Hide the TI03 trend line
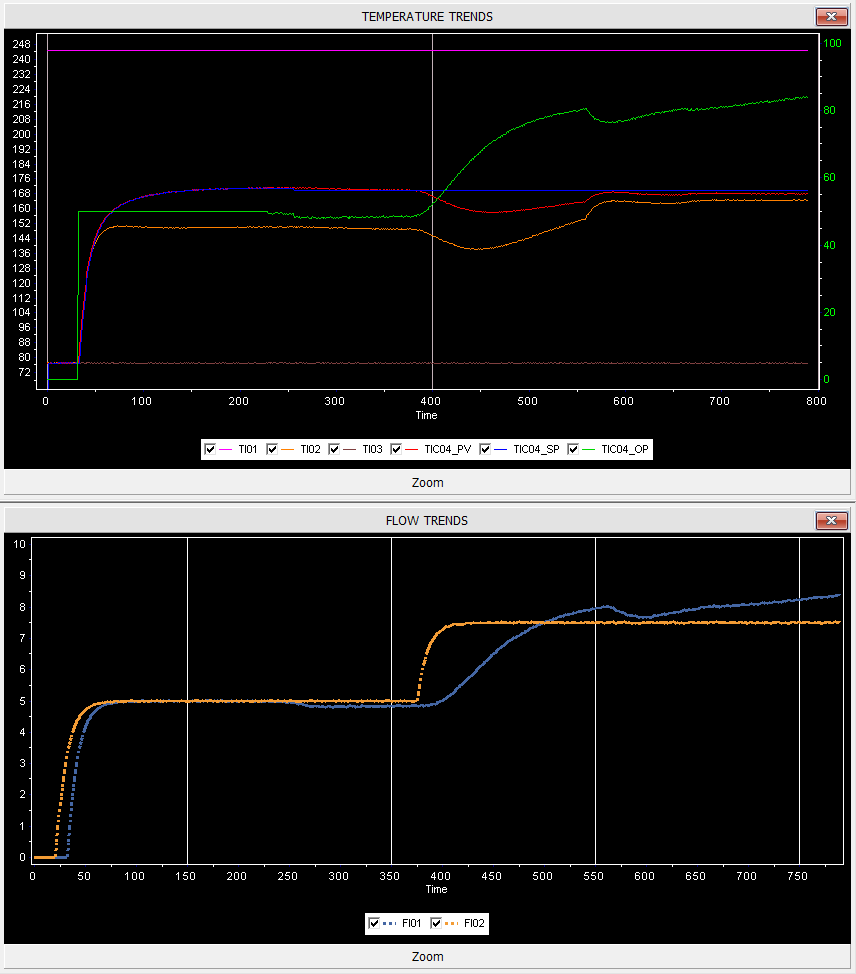The width and height of the screenshot is (856, 974). coord(334,450)
